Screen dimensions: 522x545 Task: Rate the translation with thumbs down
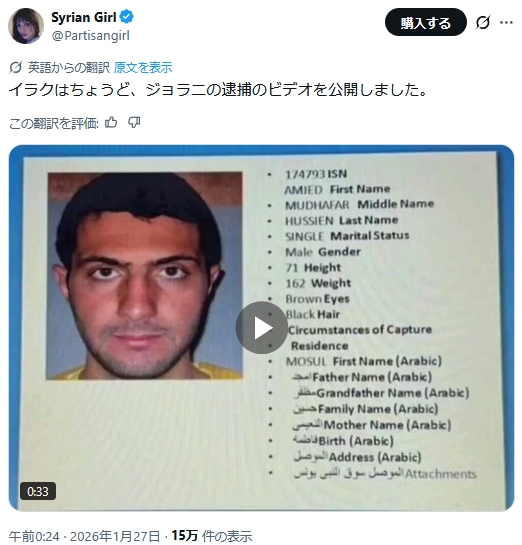[134, 122]
